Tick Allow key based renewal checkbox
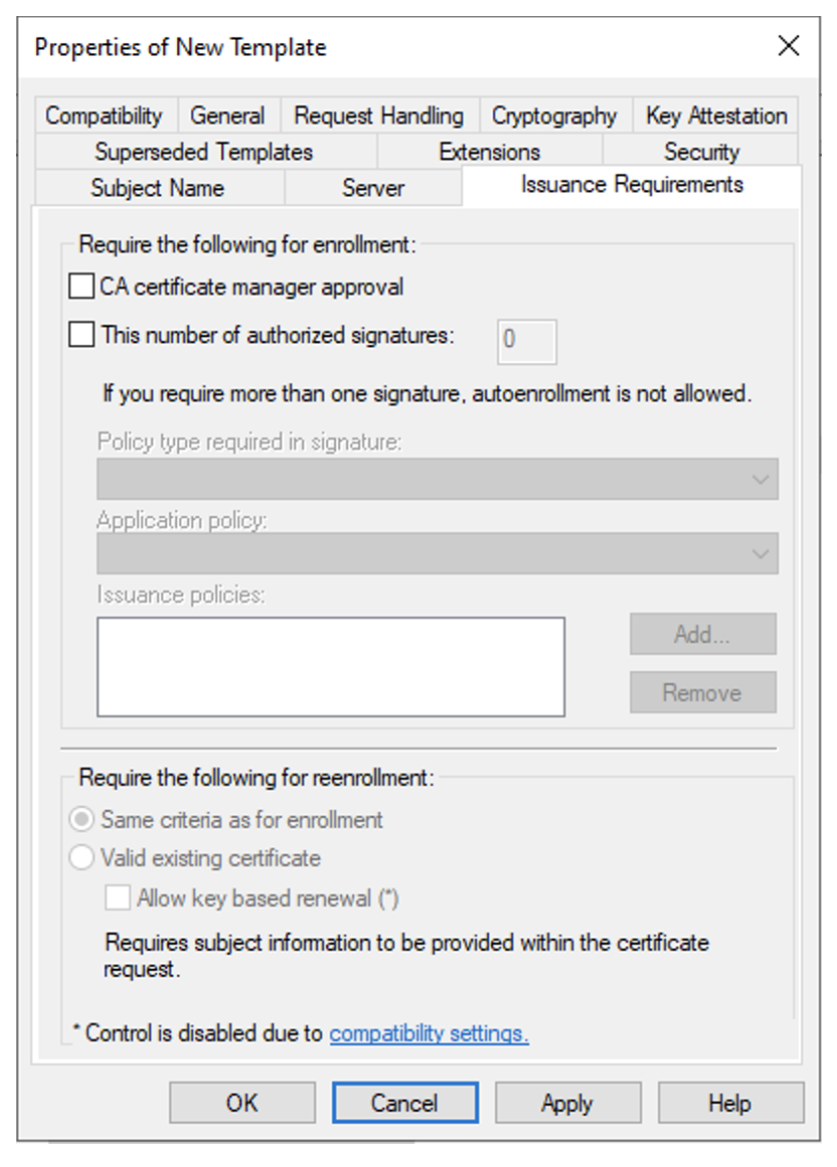The width and height of the screenshot is (837, 1167). point(118,898)
